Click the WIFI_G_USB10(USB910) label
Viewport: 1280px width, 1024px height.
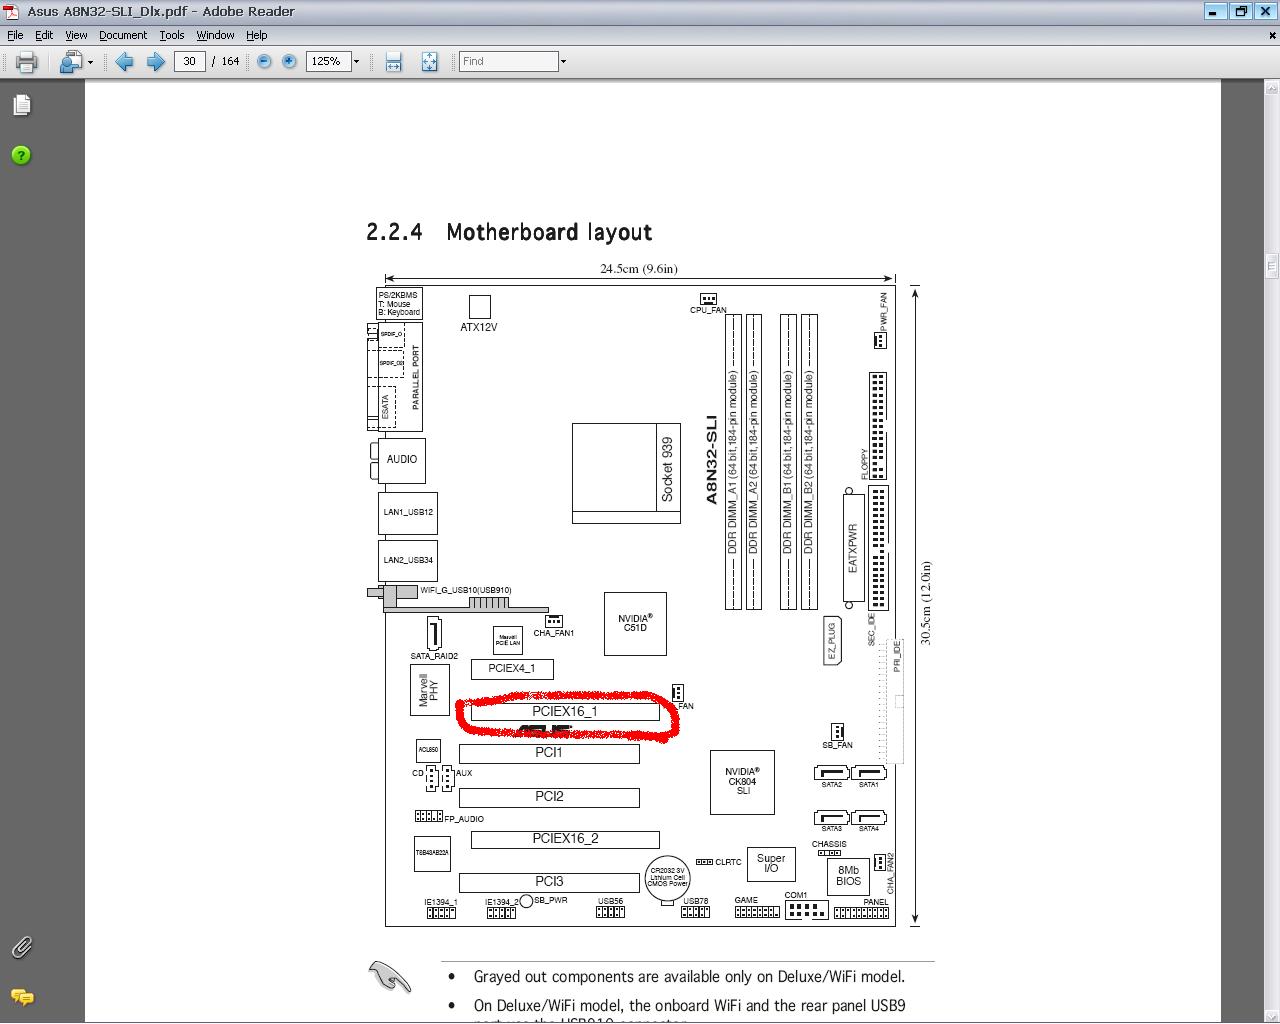[466, 590]
